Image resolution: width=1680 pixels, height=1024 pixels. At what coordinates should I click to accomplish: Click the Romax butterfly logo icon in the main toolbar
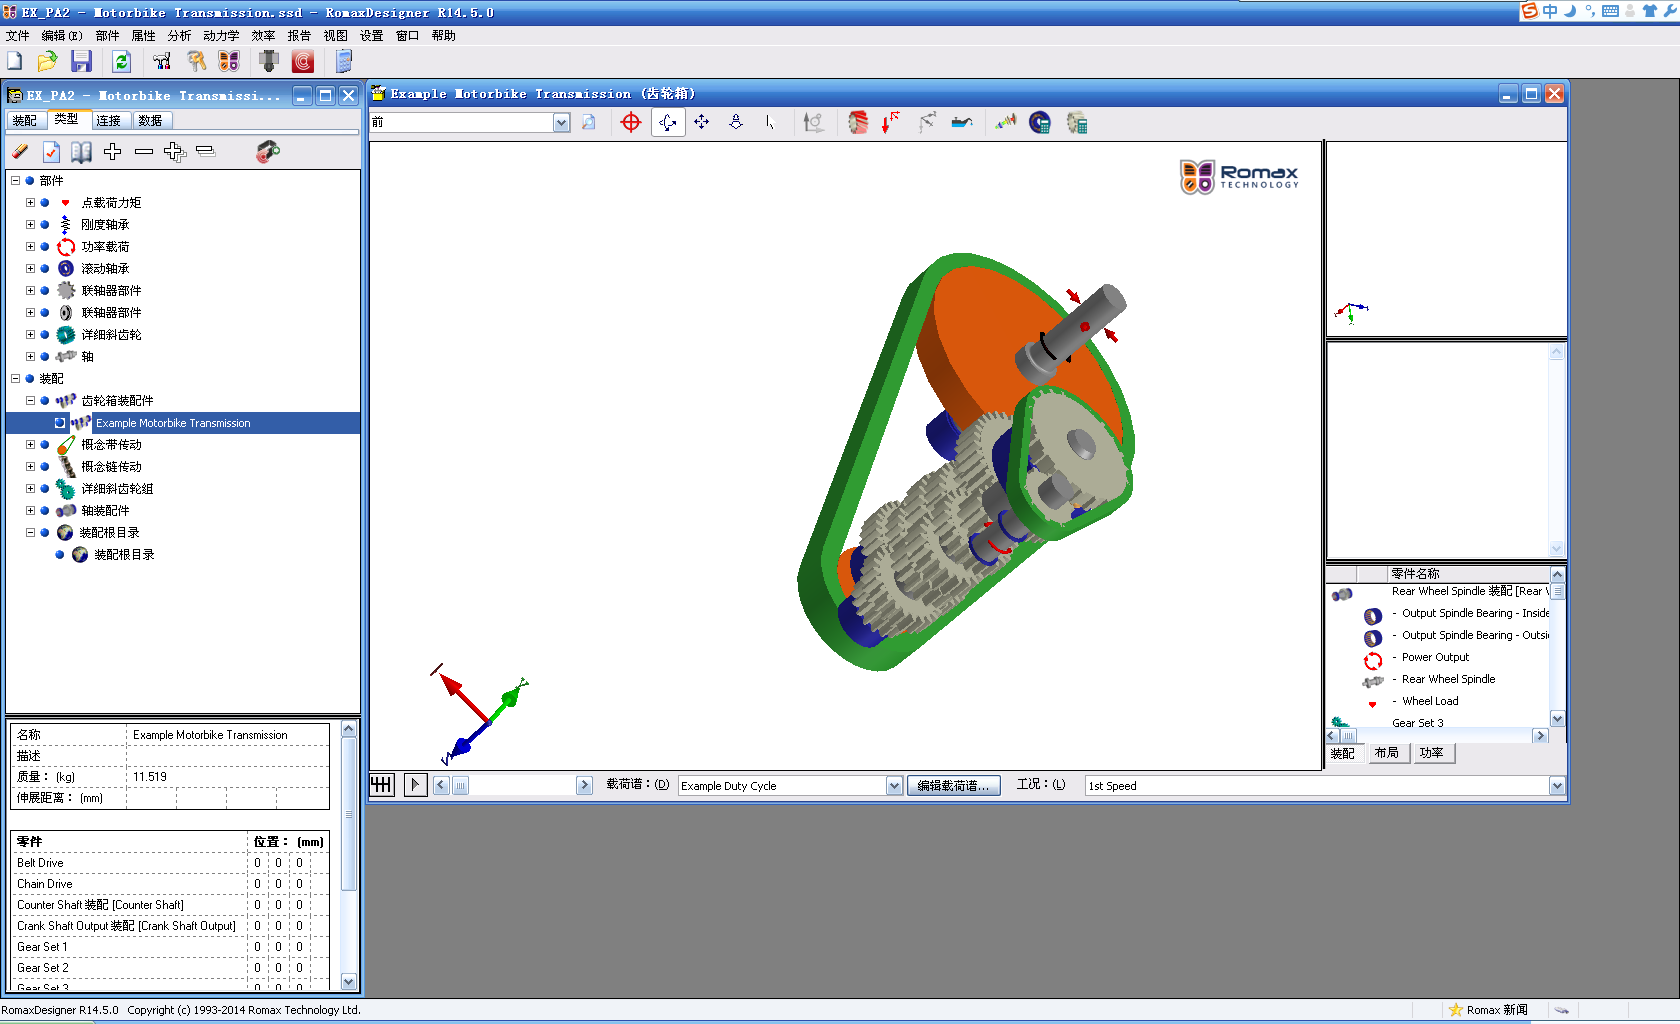pos(229,62)
